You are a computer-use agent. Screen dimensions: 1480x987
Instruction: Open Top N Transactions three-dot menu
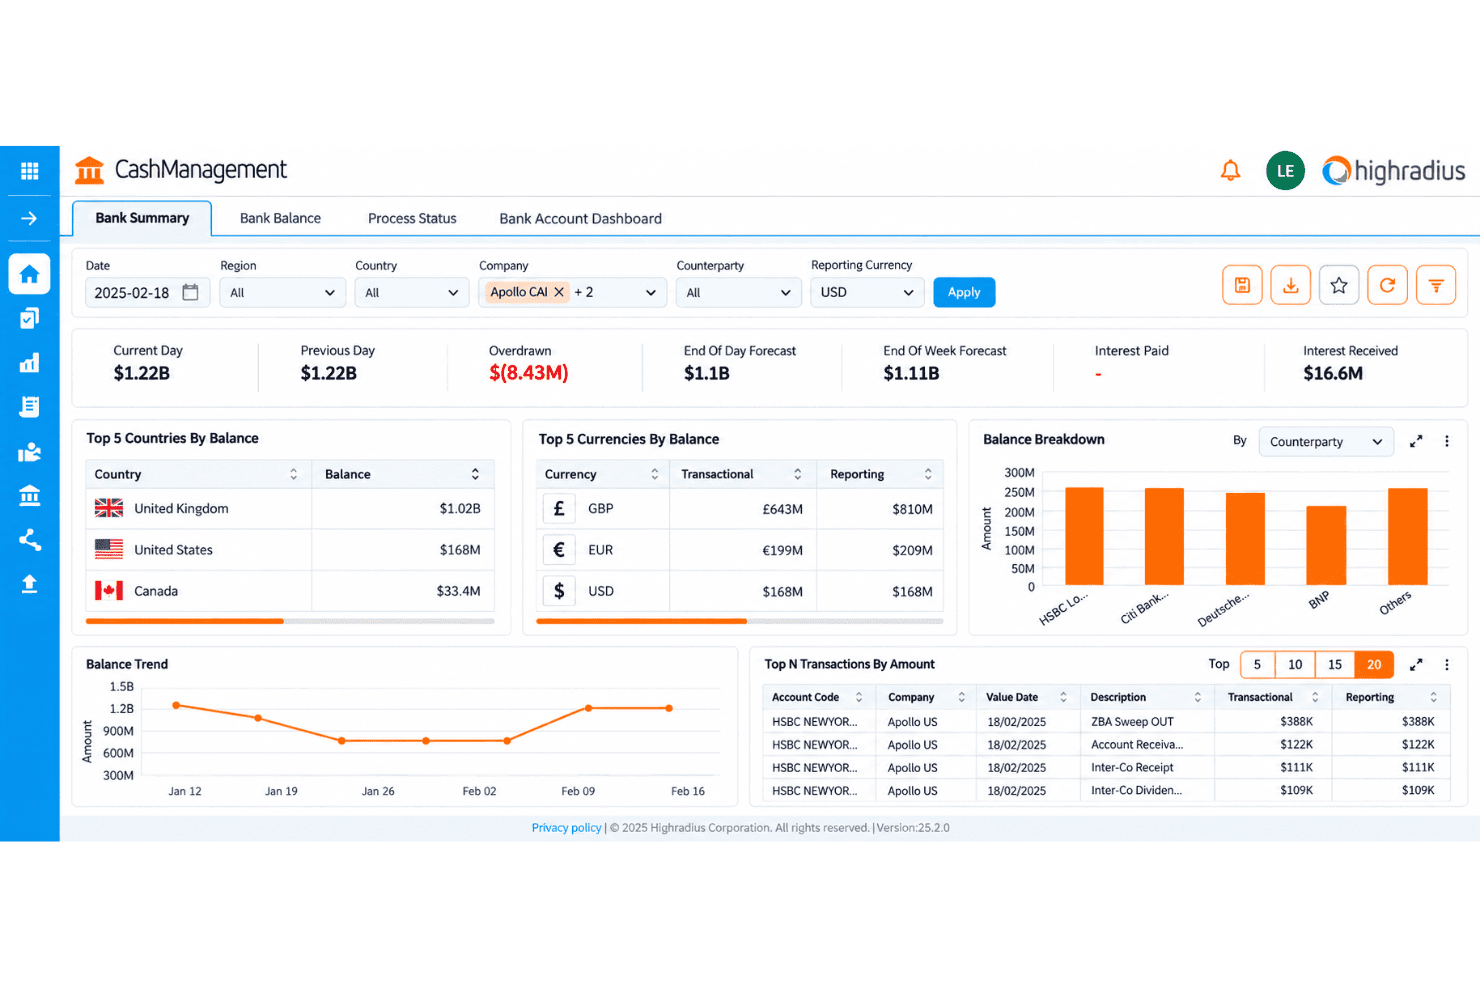(1446, 665)
